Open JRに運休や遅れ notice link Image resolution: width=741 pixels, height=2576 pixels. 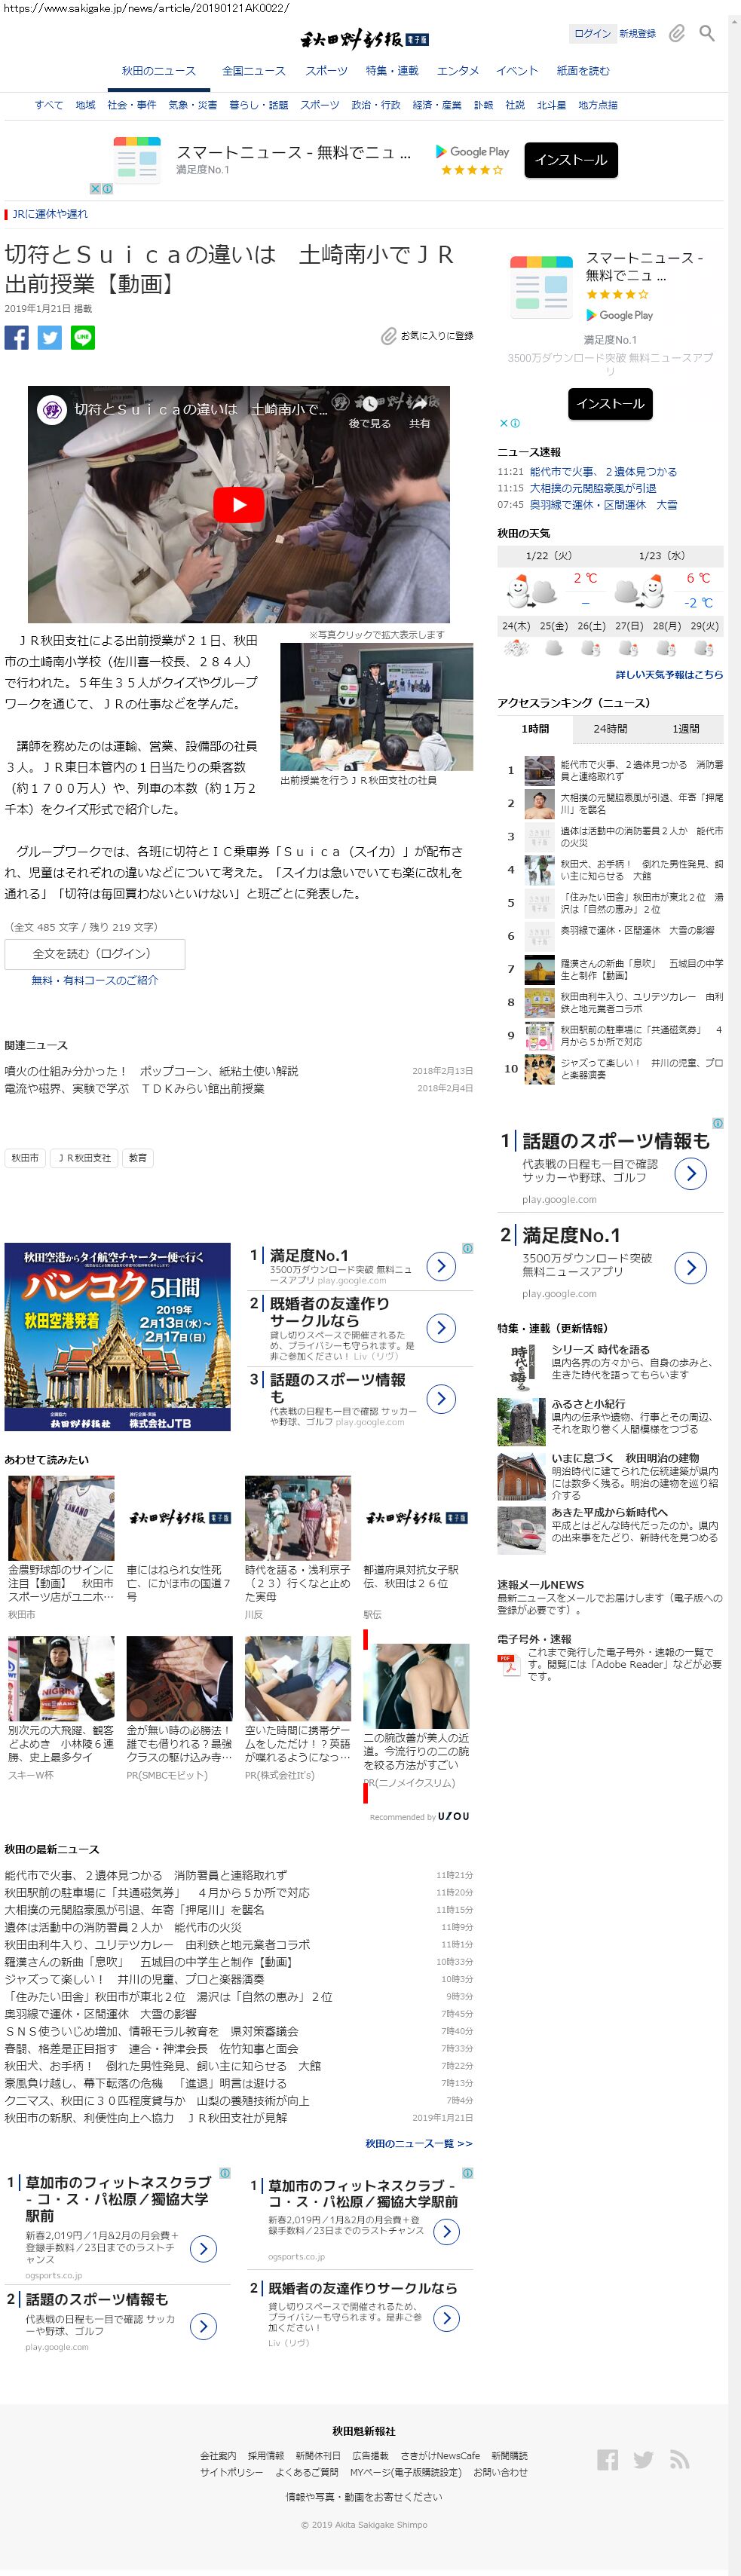click(50, 214)
